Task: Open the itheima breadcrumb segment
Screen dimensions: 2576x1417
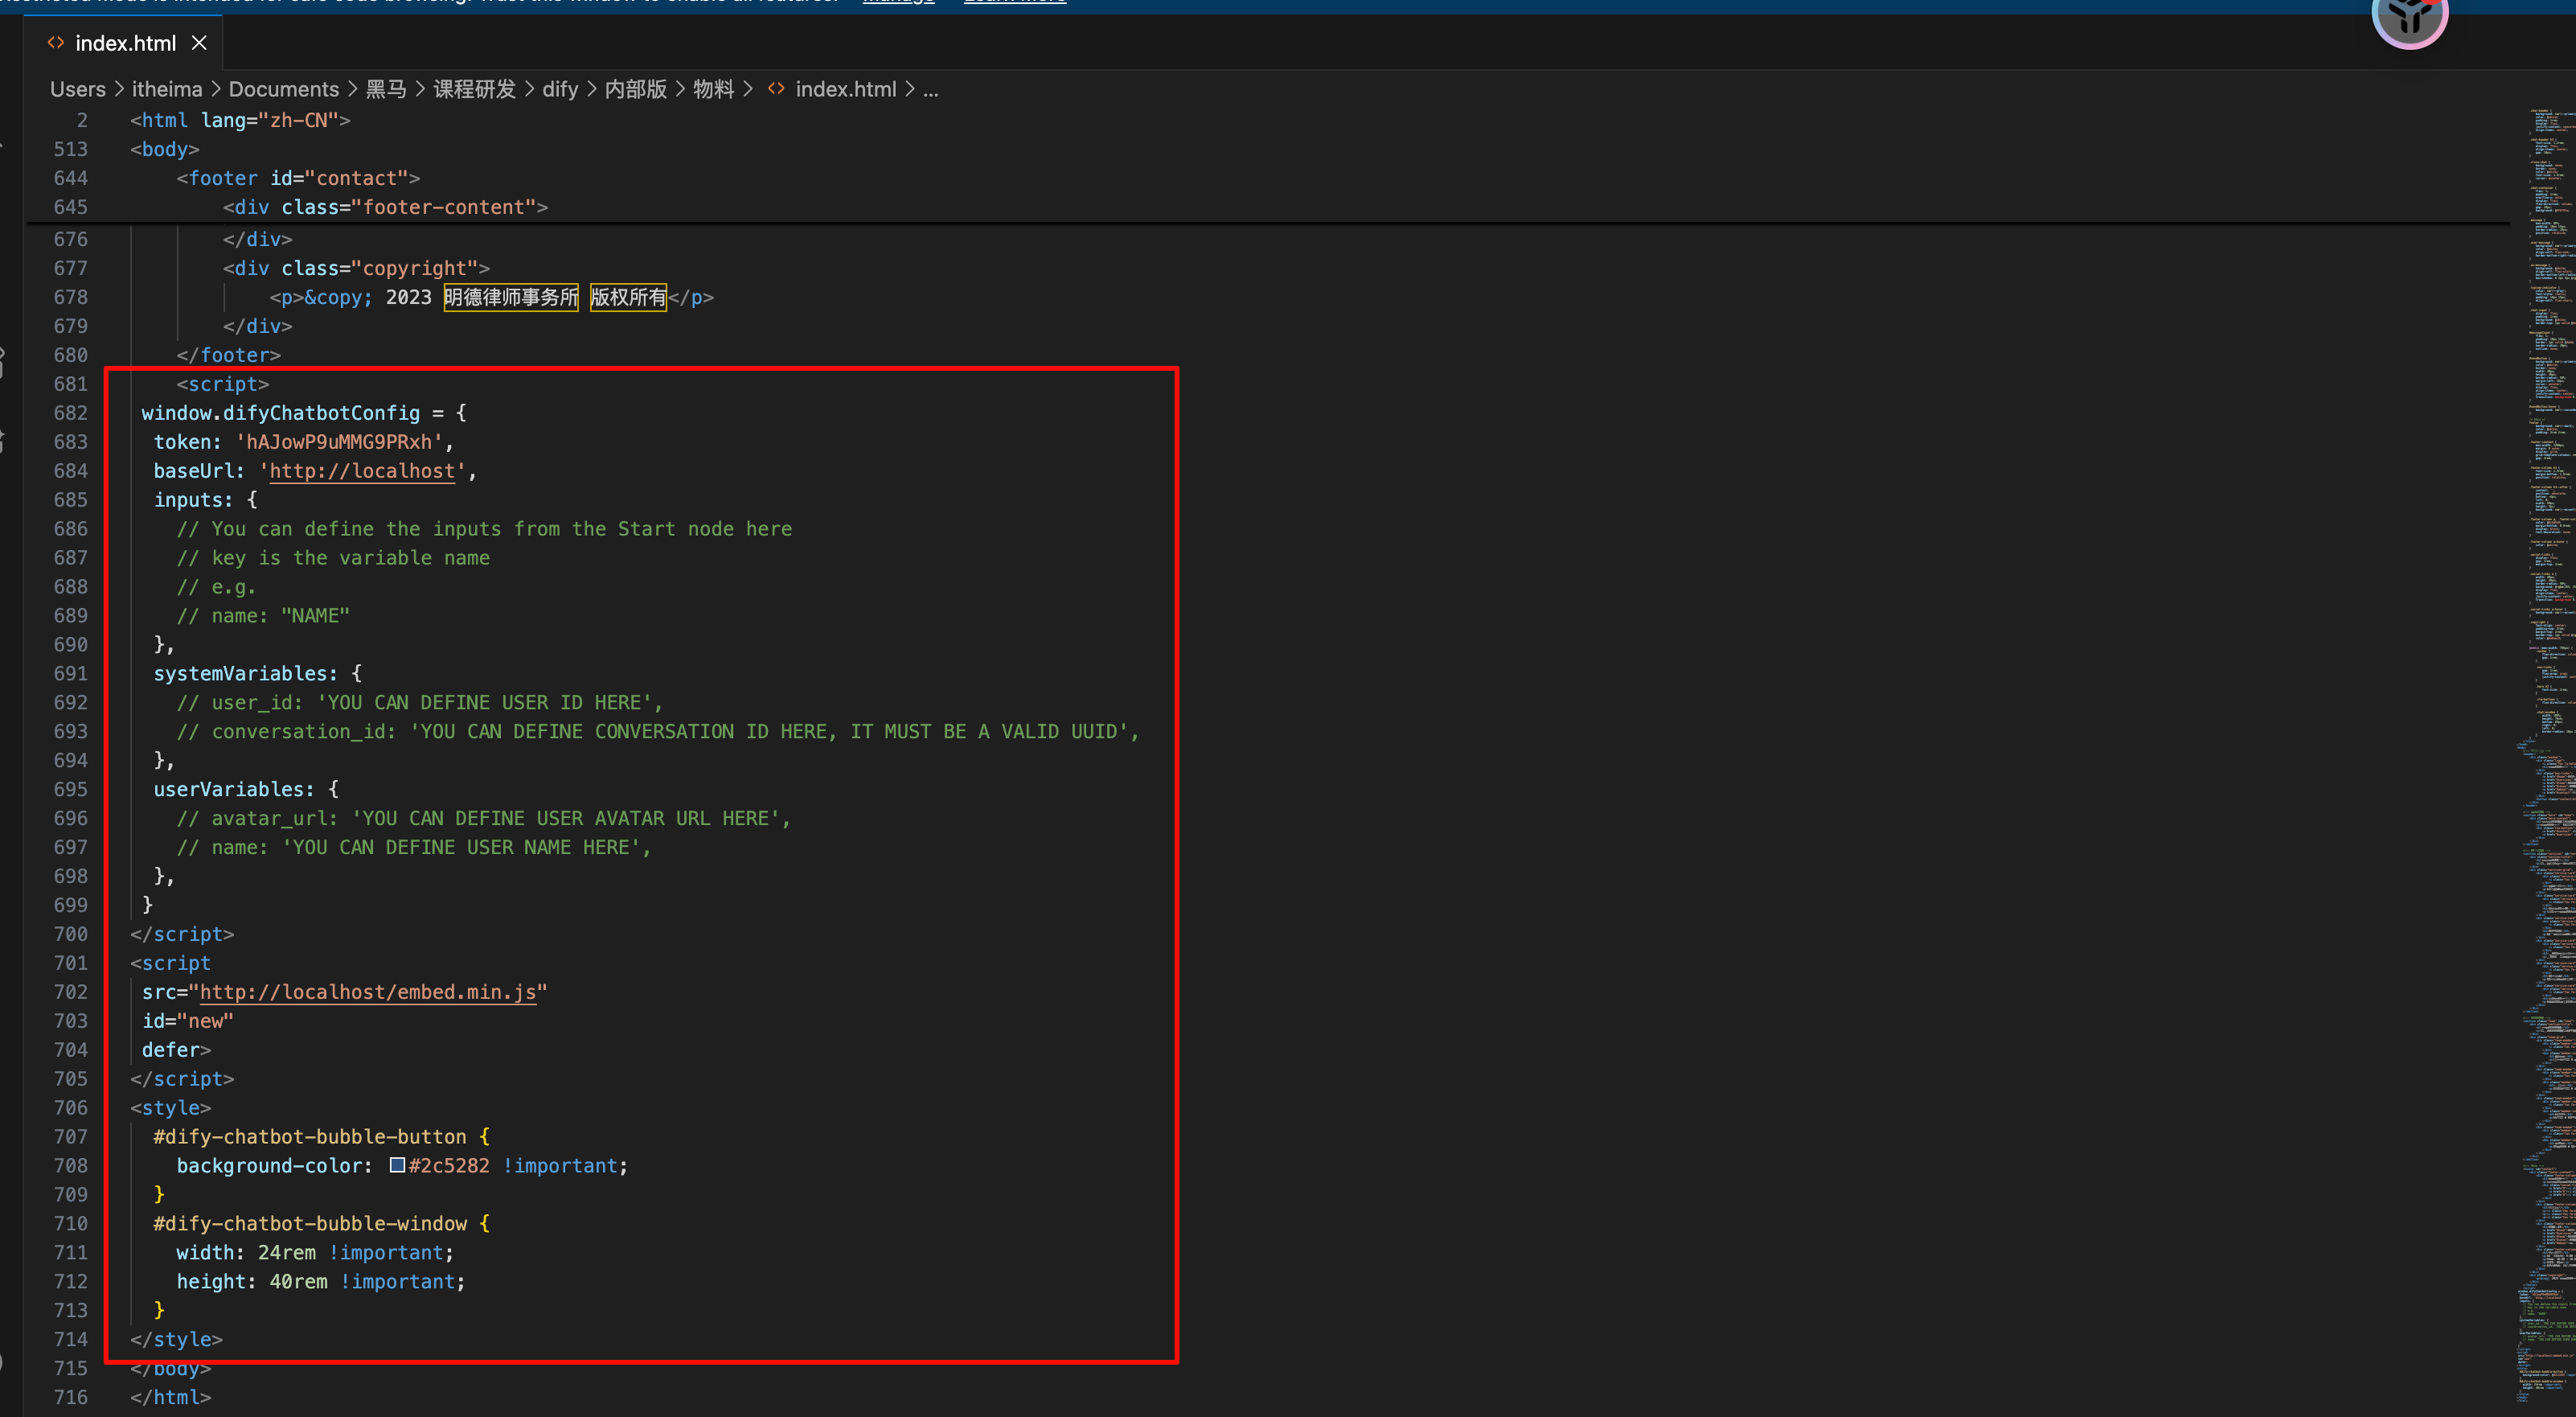Action: 167,89
